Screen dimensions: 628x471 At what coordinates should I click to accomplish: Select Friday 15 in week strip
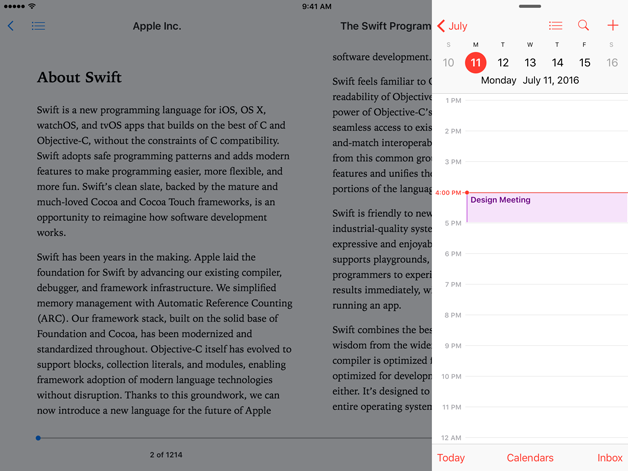[x=585, y=62]
